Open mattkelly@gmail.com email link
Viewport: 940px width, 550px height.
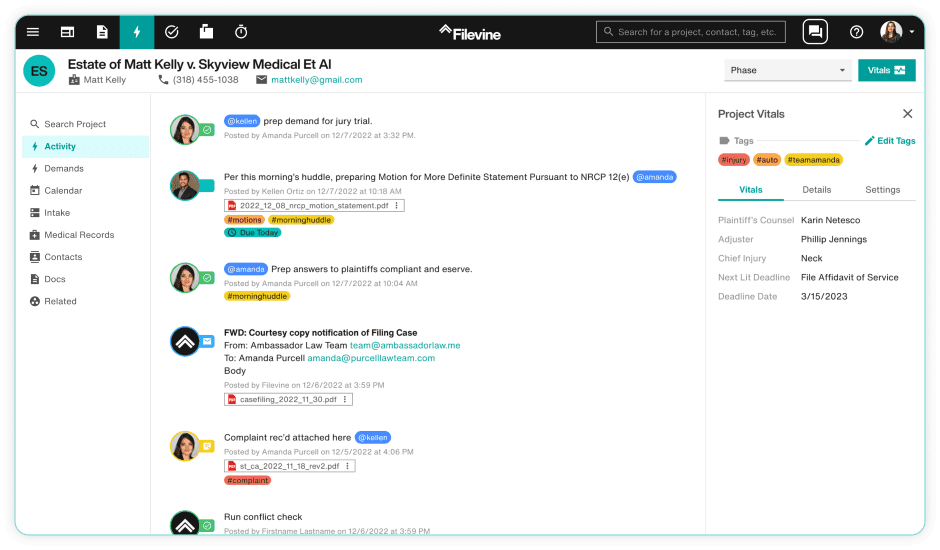click(317, 80)
